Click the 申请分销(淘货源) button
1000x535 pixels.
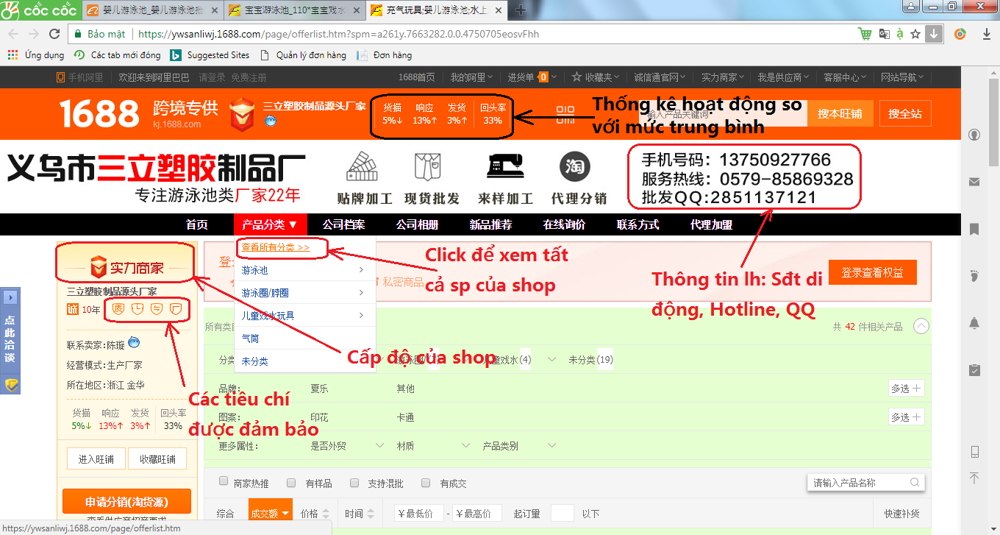127,501
